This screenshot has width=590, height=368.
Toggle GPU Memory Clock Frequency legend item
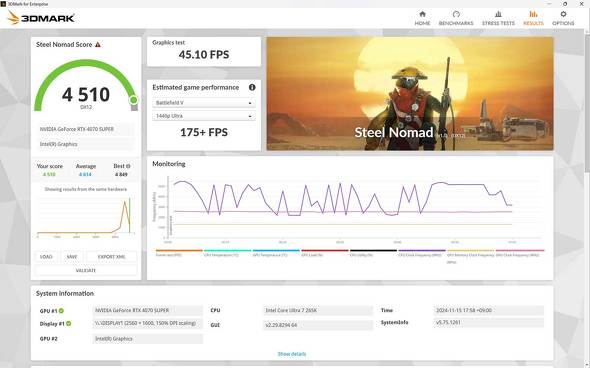[470, 256]
